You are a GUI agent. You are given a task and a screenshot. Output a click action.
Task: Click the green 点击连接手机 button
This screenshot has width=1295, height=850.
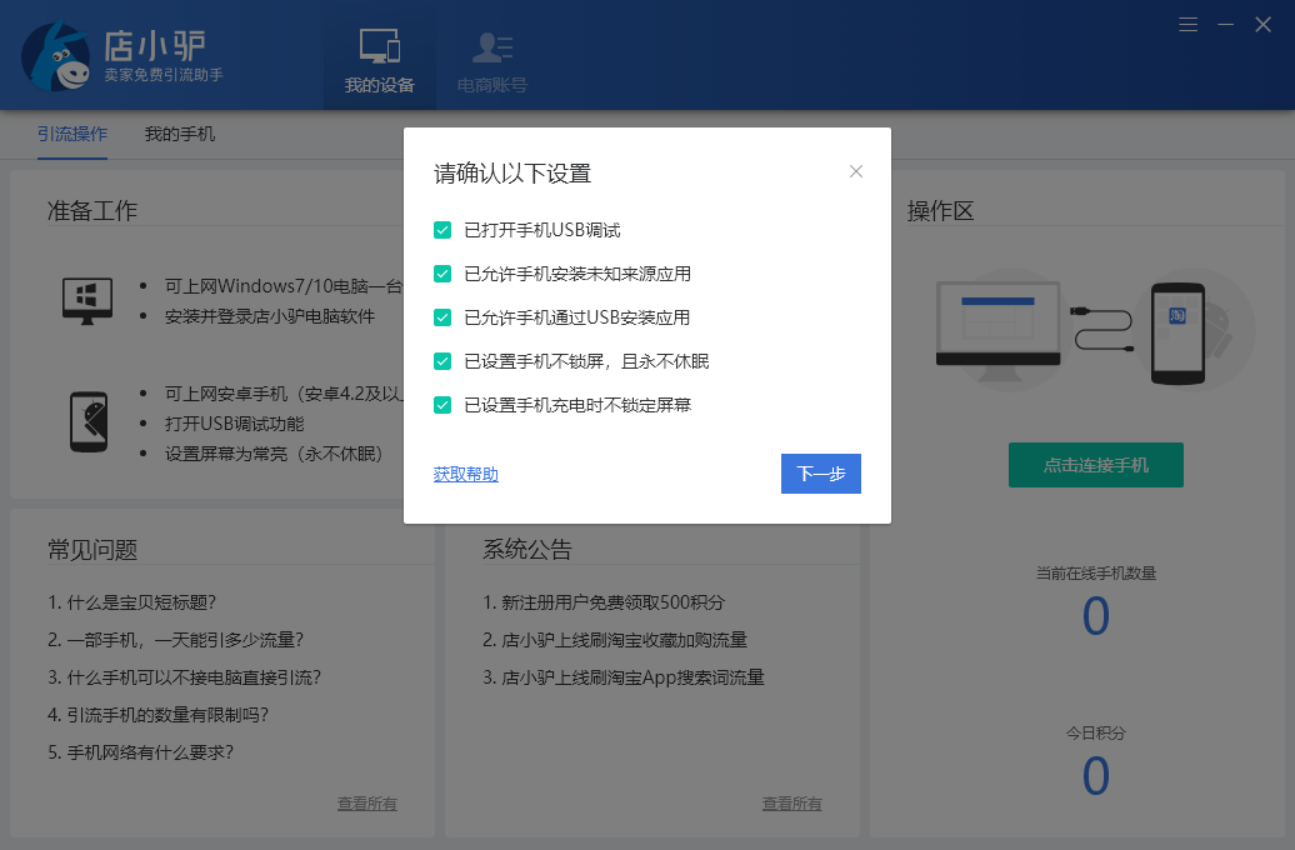(1096, 465)
